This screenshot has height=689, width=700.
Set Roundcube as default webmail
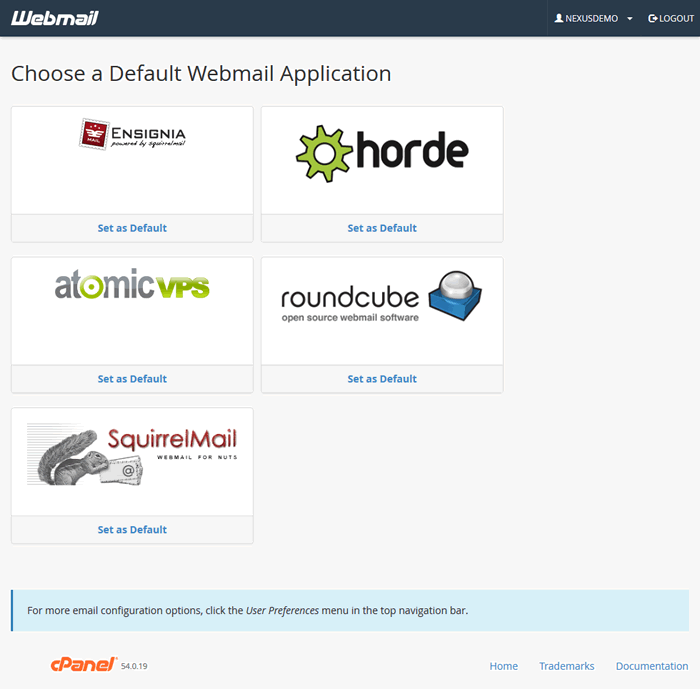click(x=382, y=379)
